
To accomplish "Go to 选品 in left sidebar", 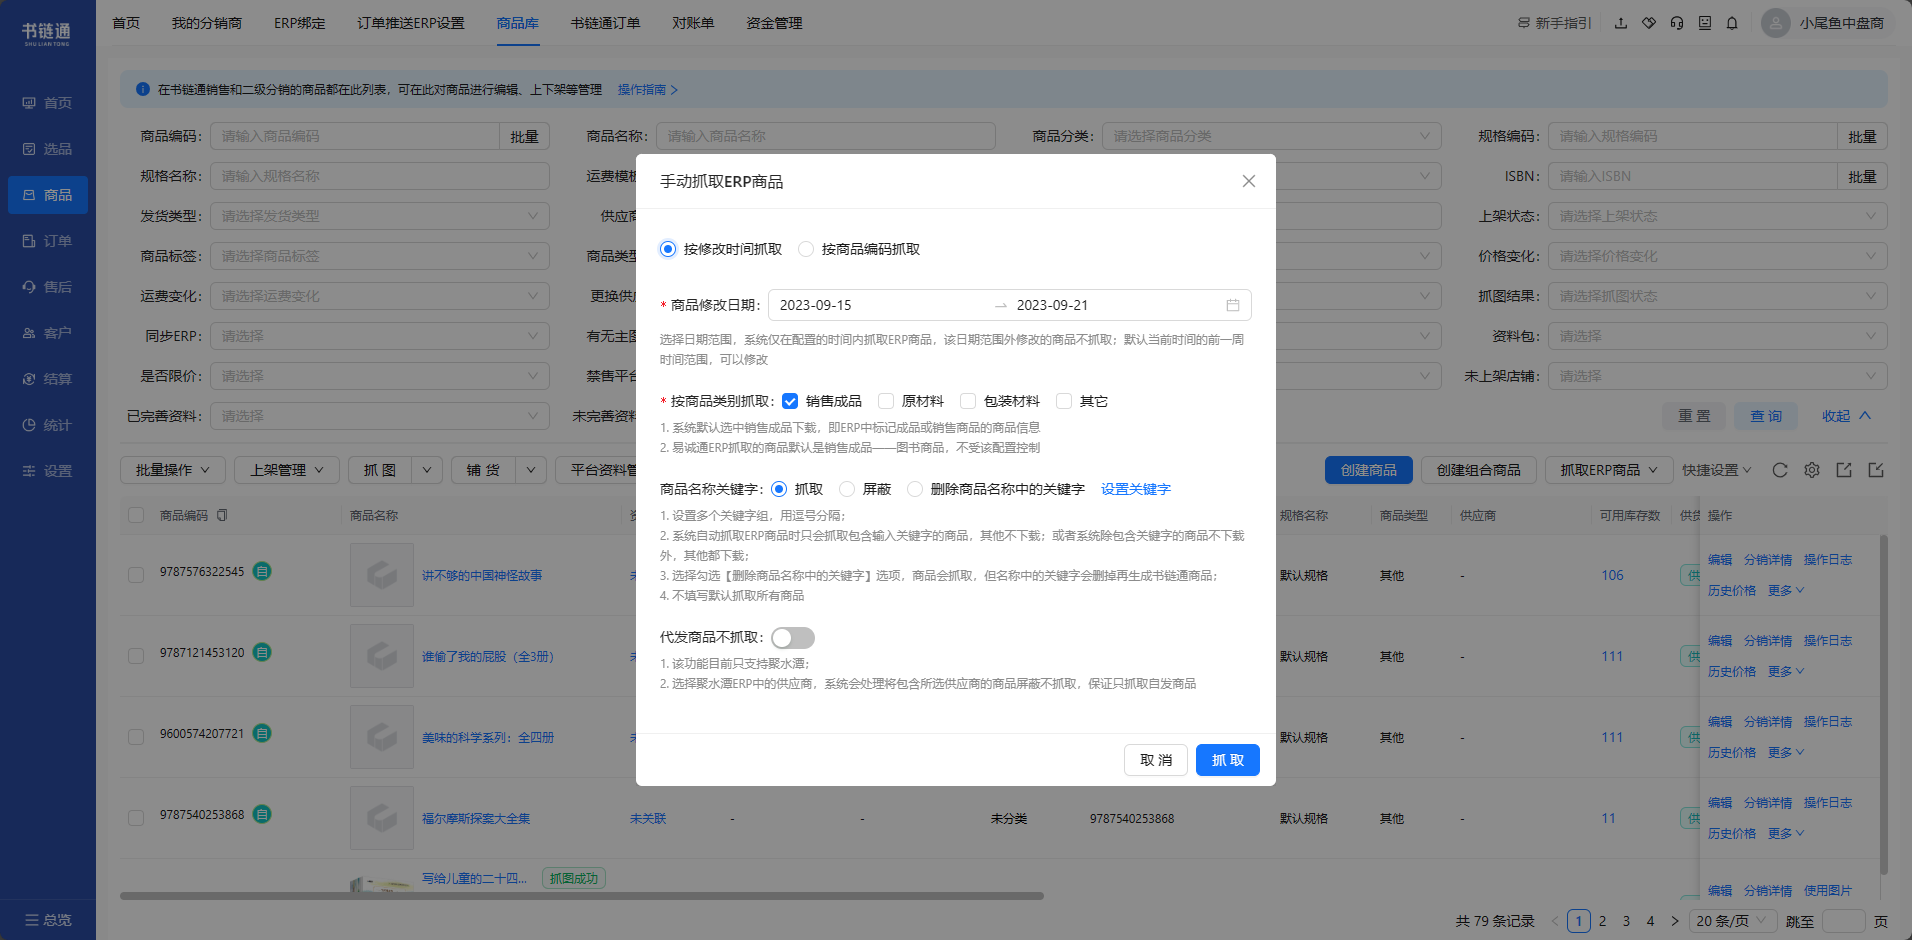I will pos(48,149).
